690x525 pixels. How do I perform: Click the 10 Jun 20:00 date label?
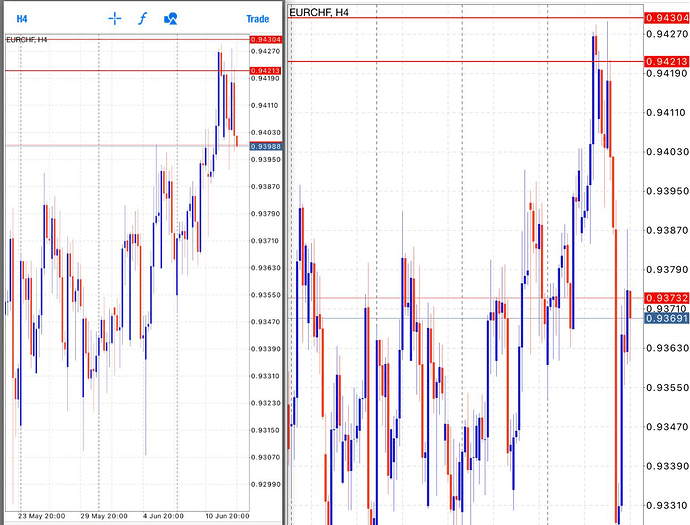227,516
